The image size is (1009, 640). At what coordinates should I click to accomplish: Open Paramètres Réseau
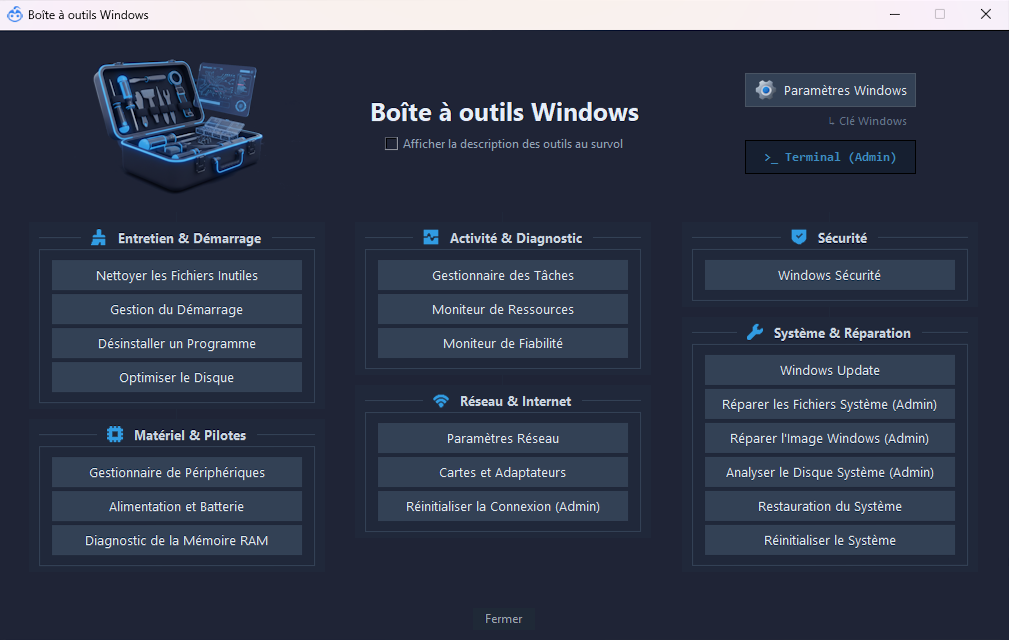(503, 438)
